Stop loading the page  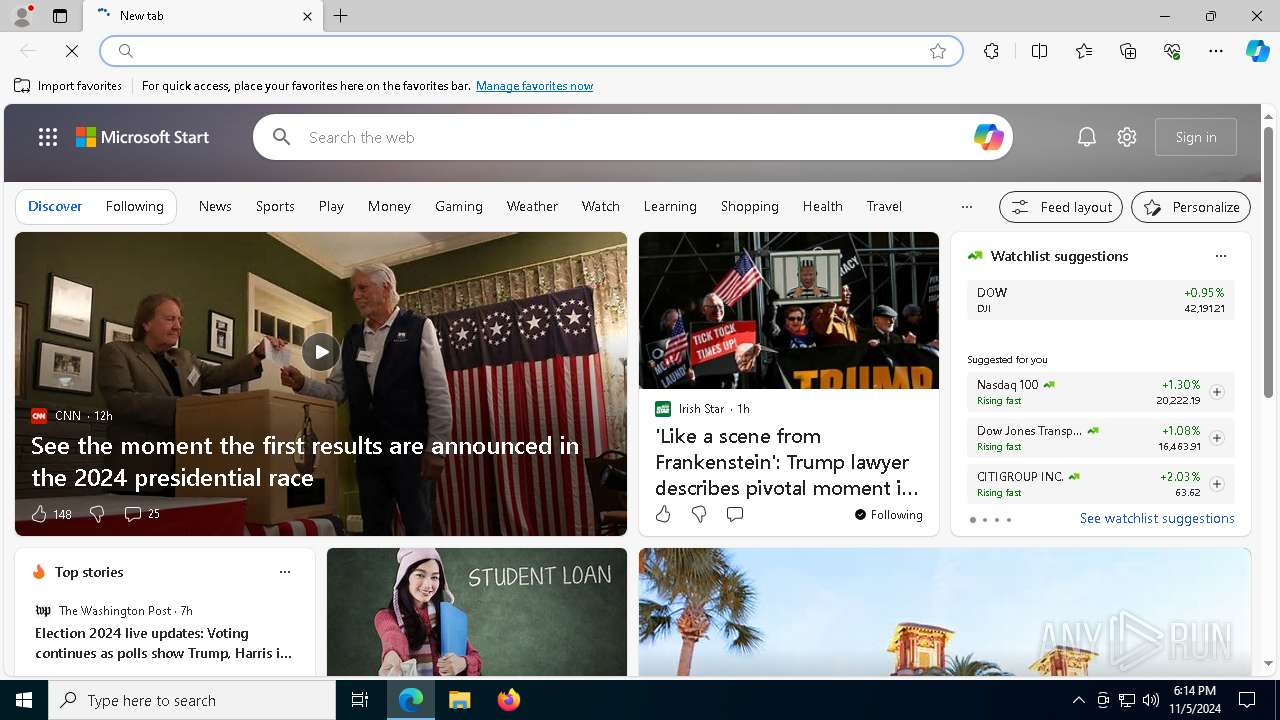tap(72, 51)
